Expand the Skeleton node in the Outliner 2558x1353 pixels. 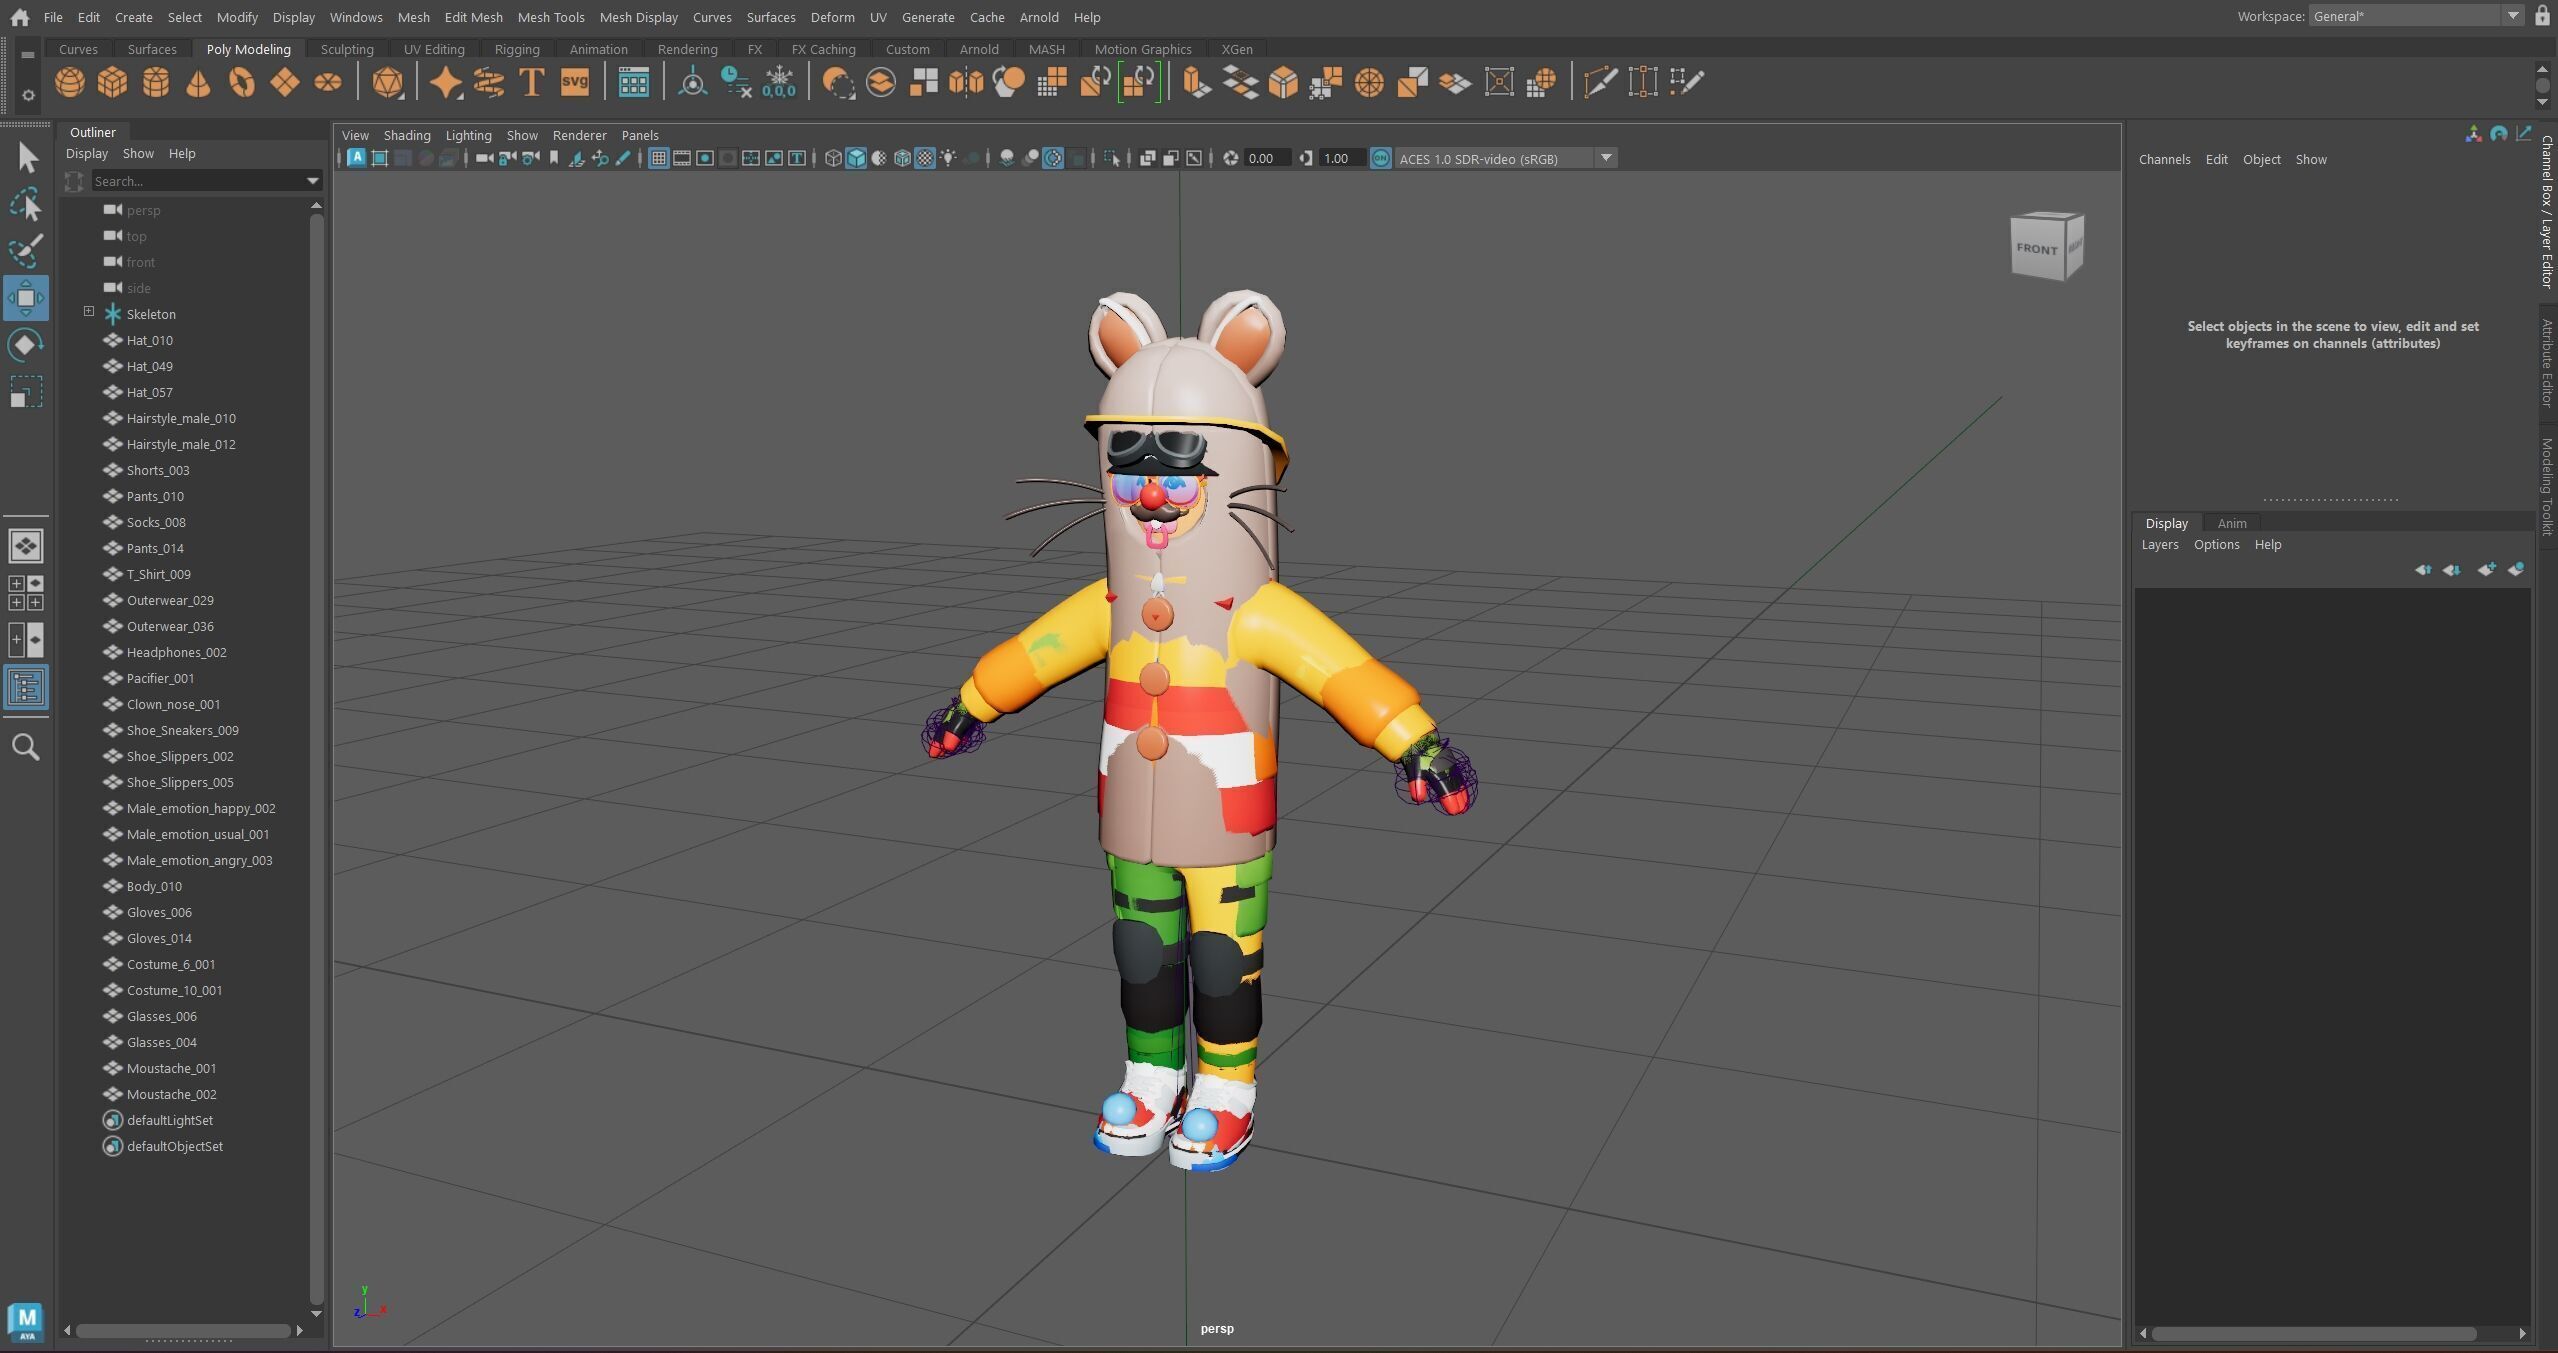tap(89, 312)
